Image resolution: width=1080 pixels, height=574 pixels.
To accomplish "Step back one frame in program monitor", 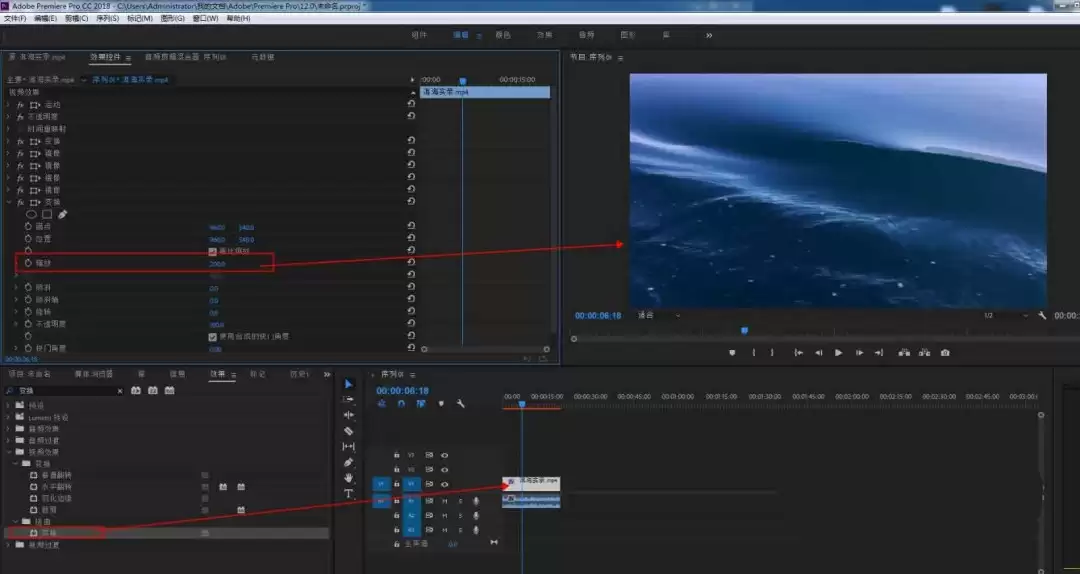I will tap(819, 352).
